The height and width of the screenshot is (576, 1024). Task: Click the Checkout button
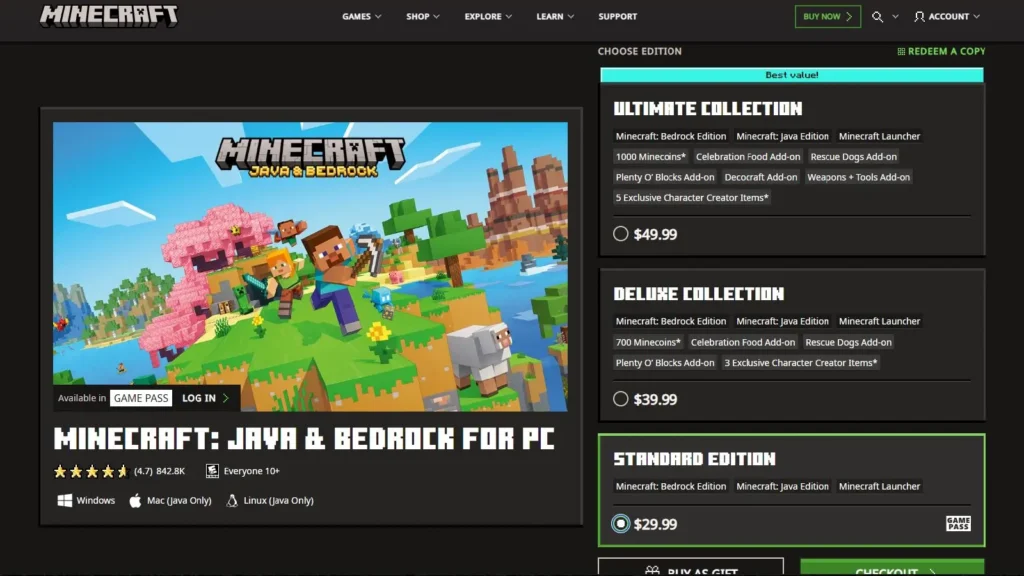[892, 568]
